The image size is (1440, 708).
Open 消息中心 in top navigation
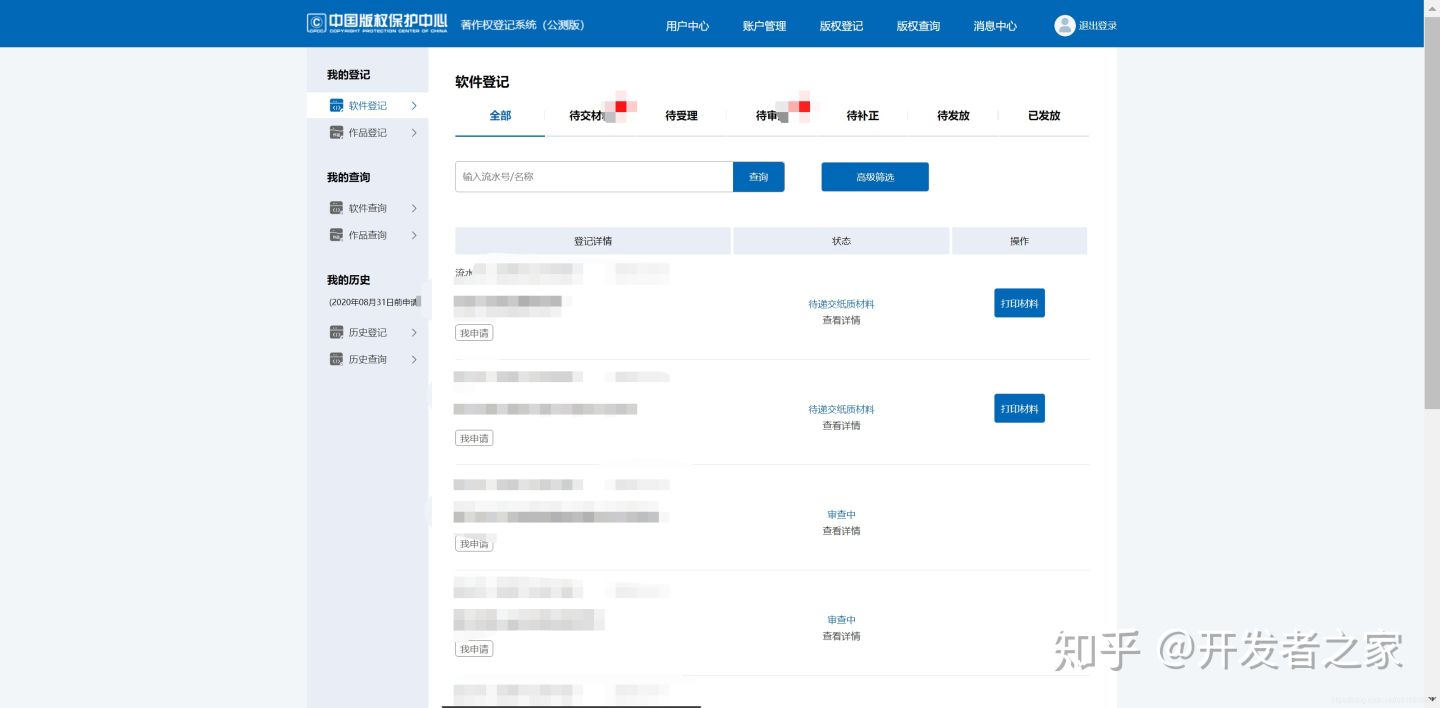995,26
